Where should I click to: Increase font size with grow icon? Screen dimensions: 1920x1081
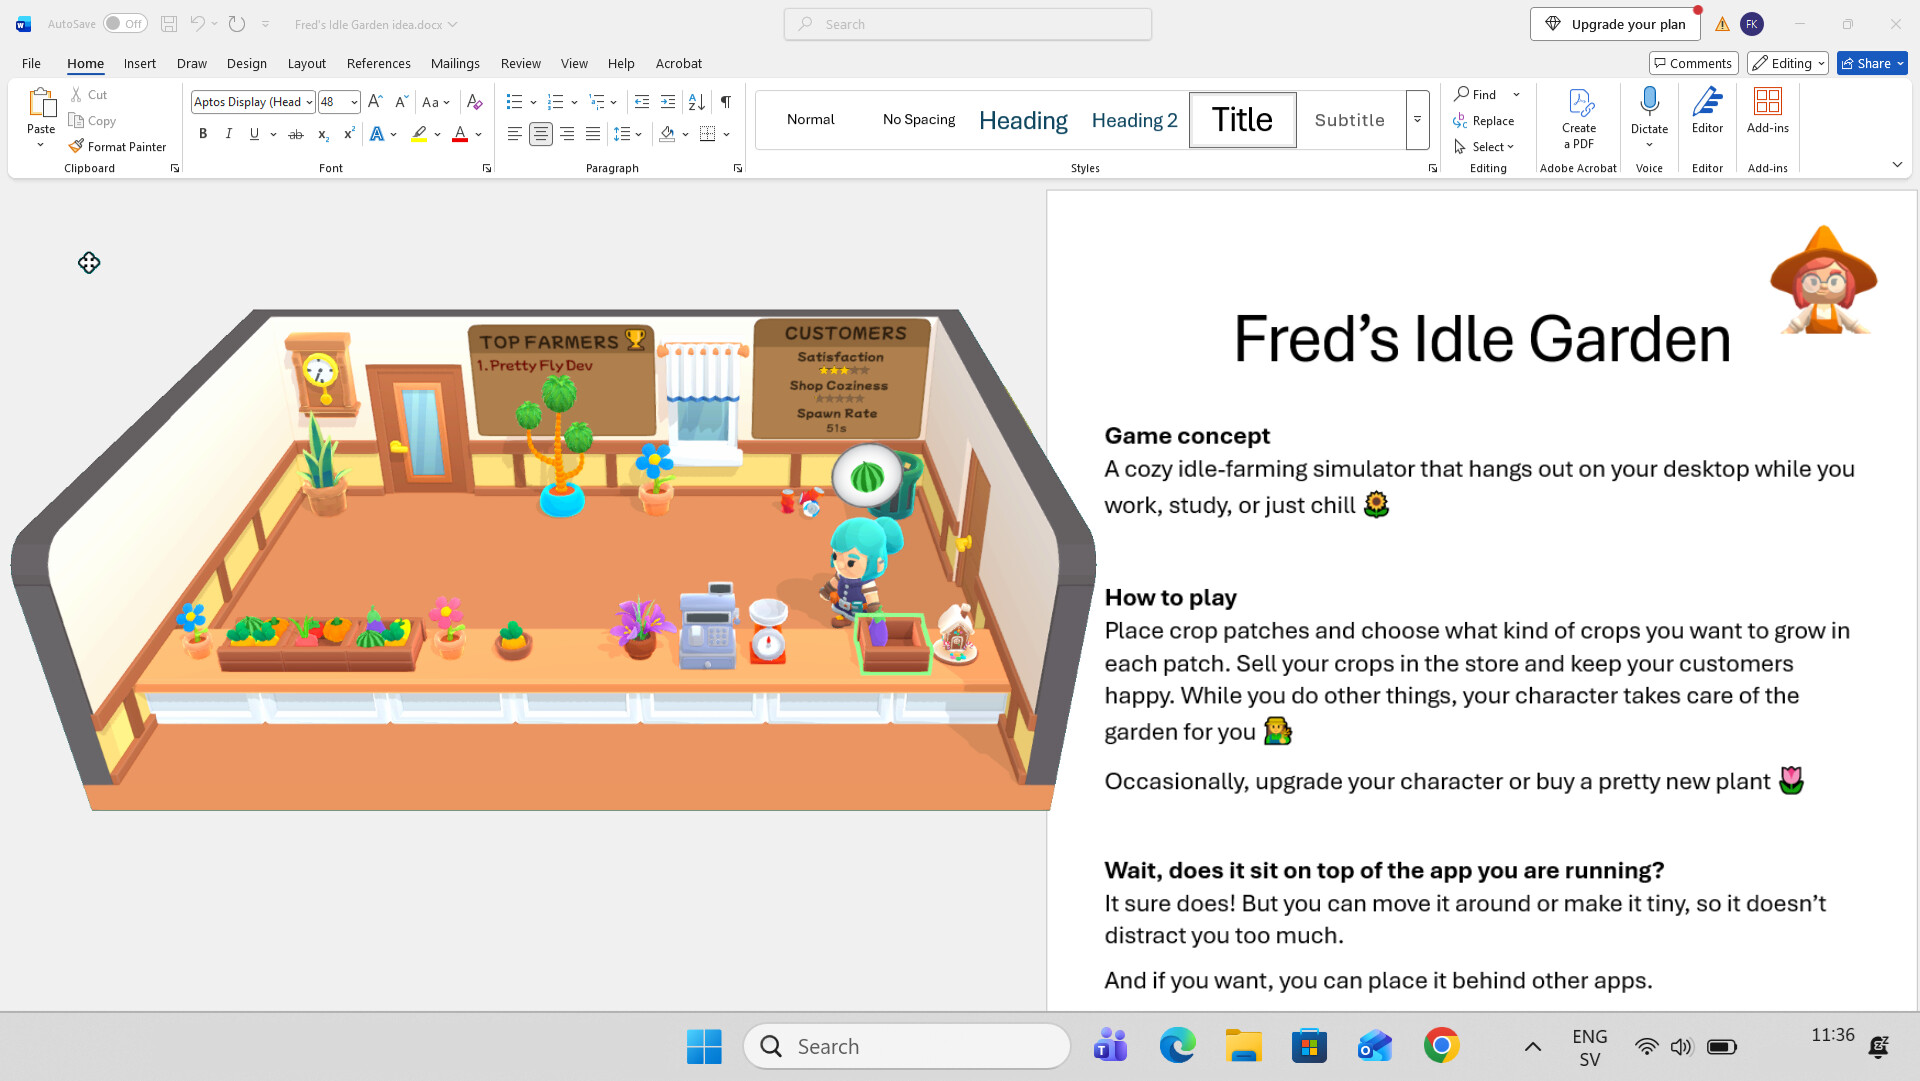pos(375,102)
